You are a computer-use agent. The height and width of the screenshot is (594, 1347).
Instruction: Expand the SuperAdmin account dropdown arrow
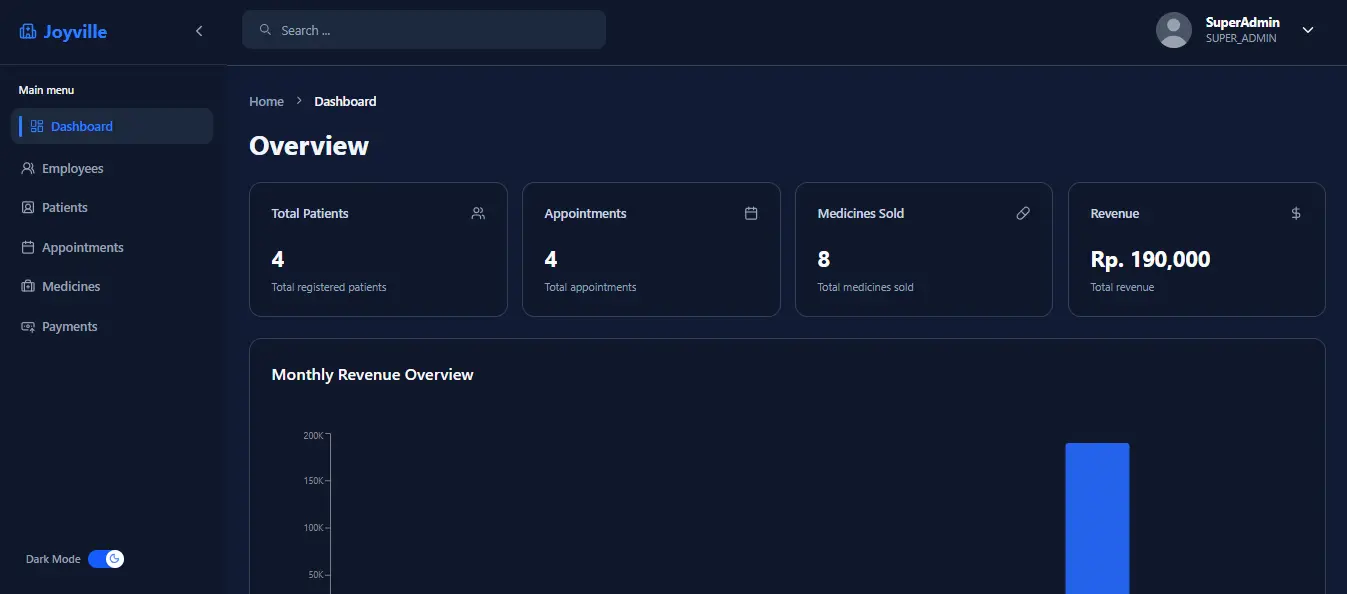coord(1307,30)
